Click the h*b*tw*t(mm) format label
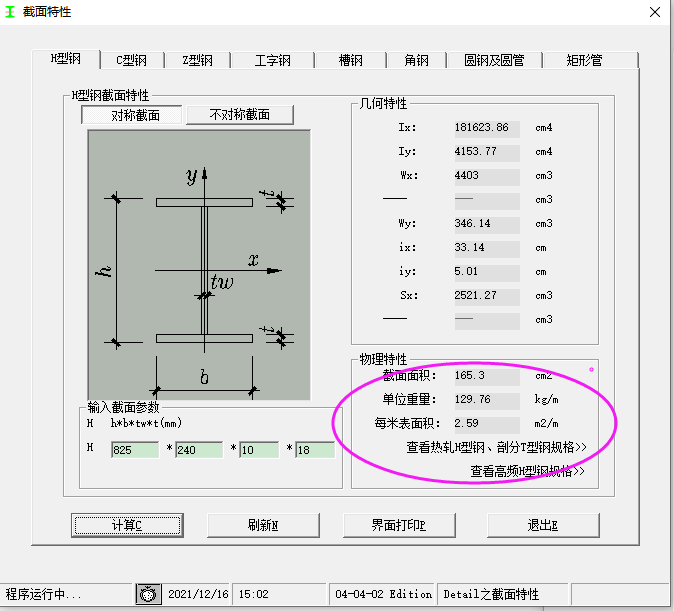The width and height of the screenshot is (674, 611). pyautogui.click(x=146, y=424)
